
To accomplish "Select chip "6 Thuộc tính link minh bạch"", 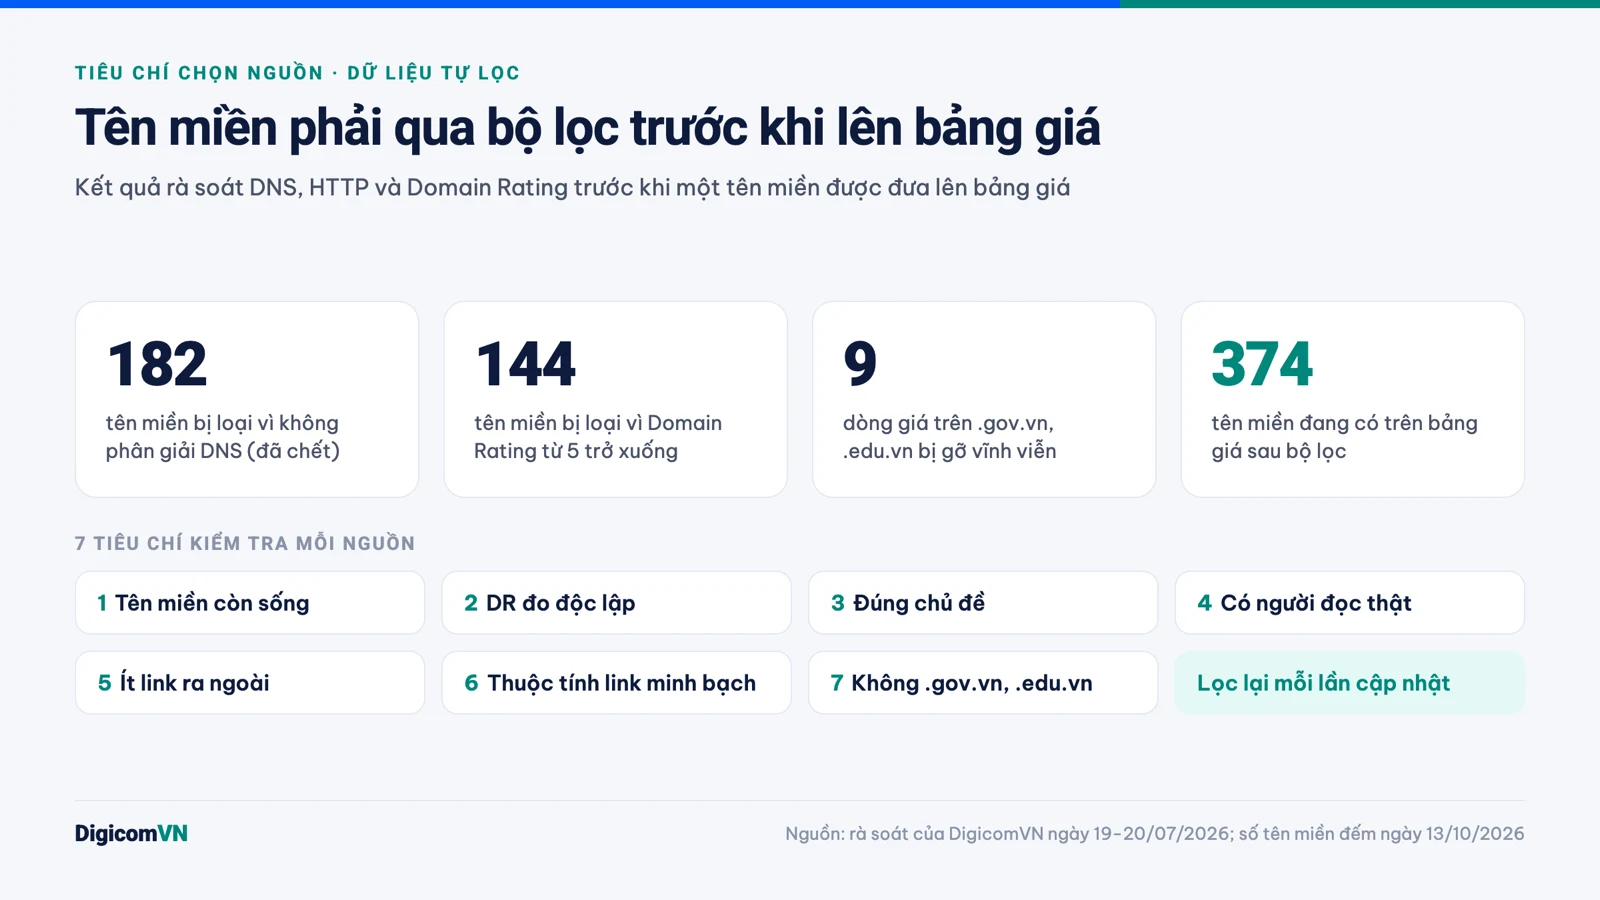I will (616, 683).
